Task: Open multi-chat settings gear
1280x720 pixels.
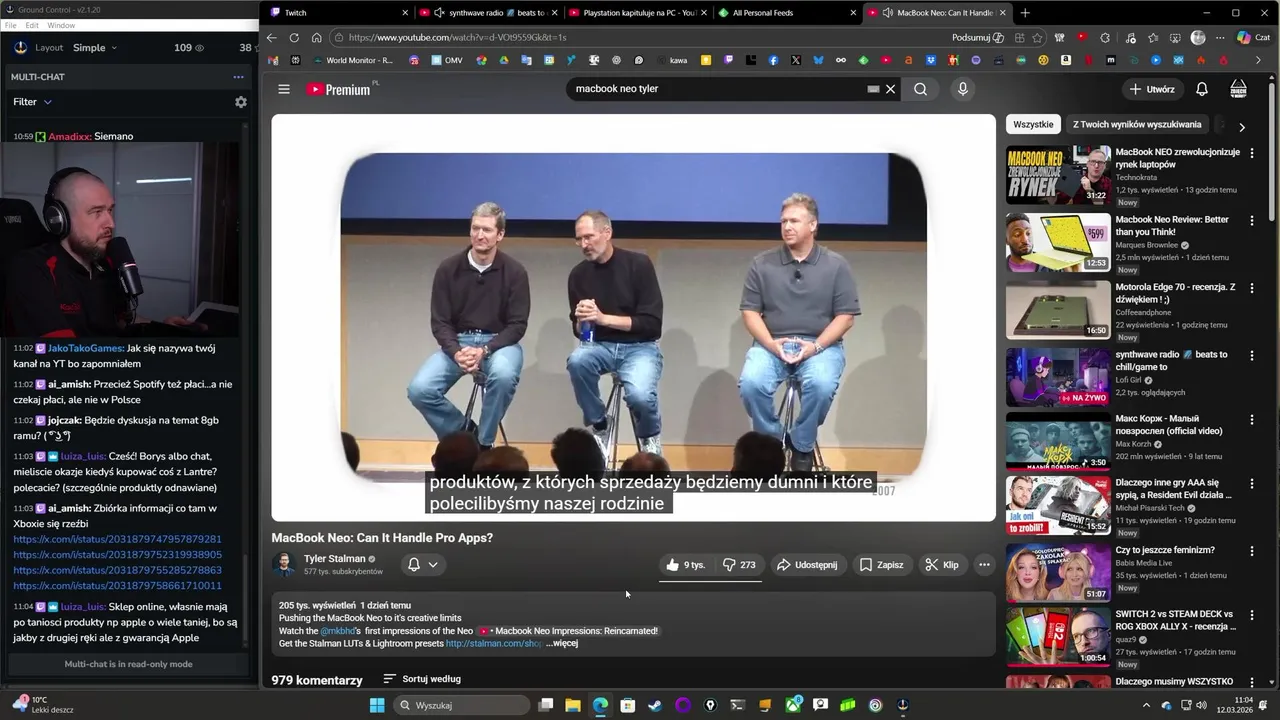Action: [x=240, y=102]
